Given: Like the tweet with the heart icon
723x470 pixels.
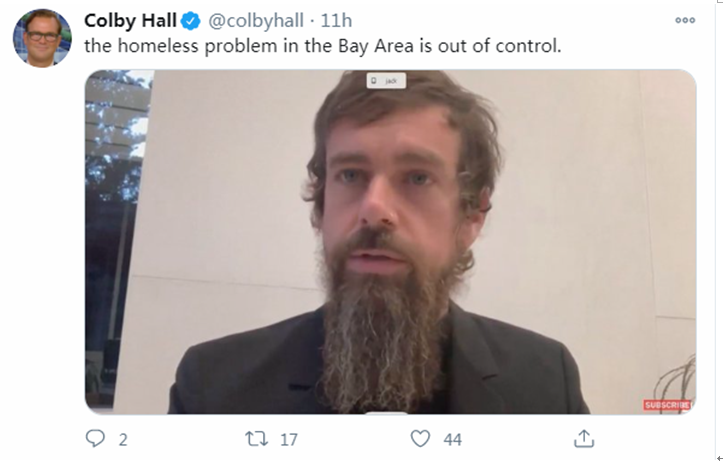Looking at the screenshot, I should coord(420,438).
